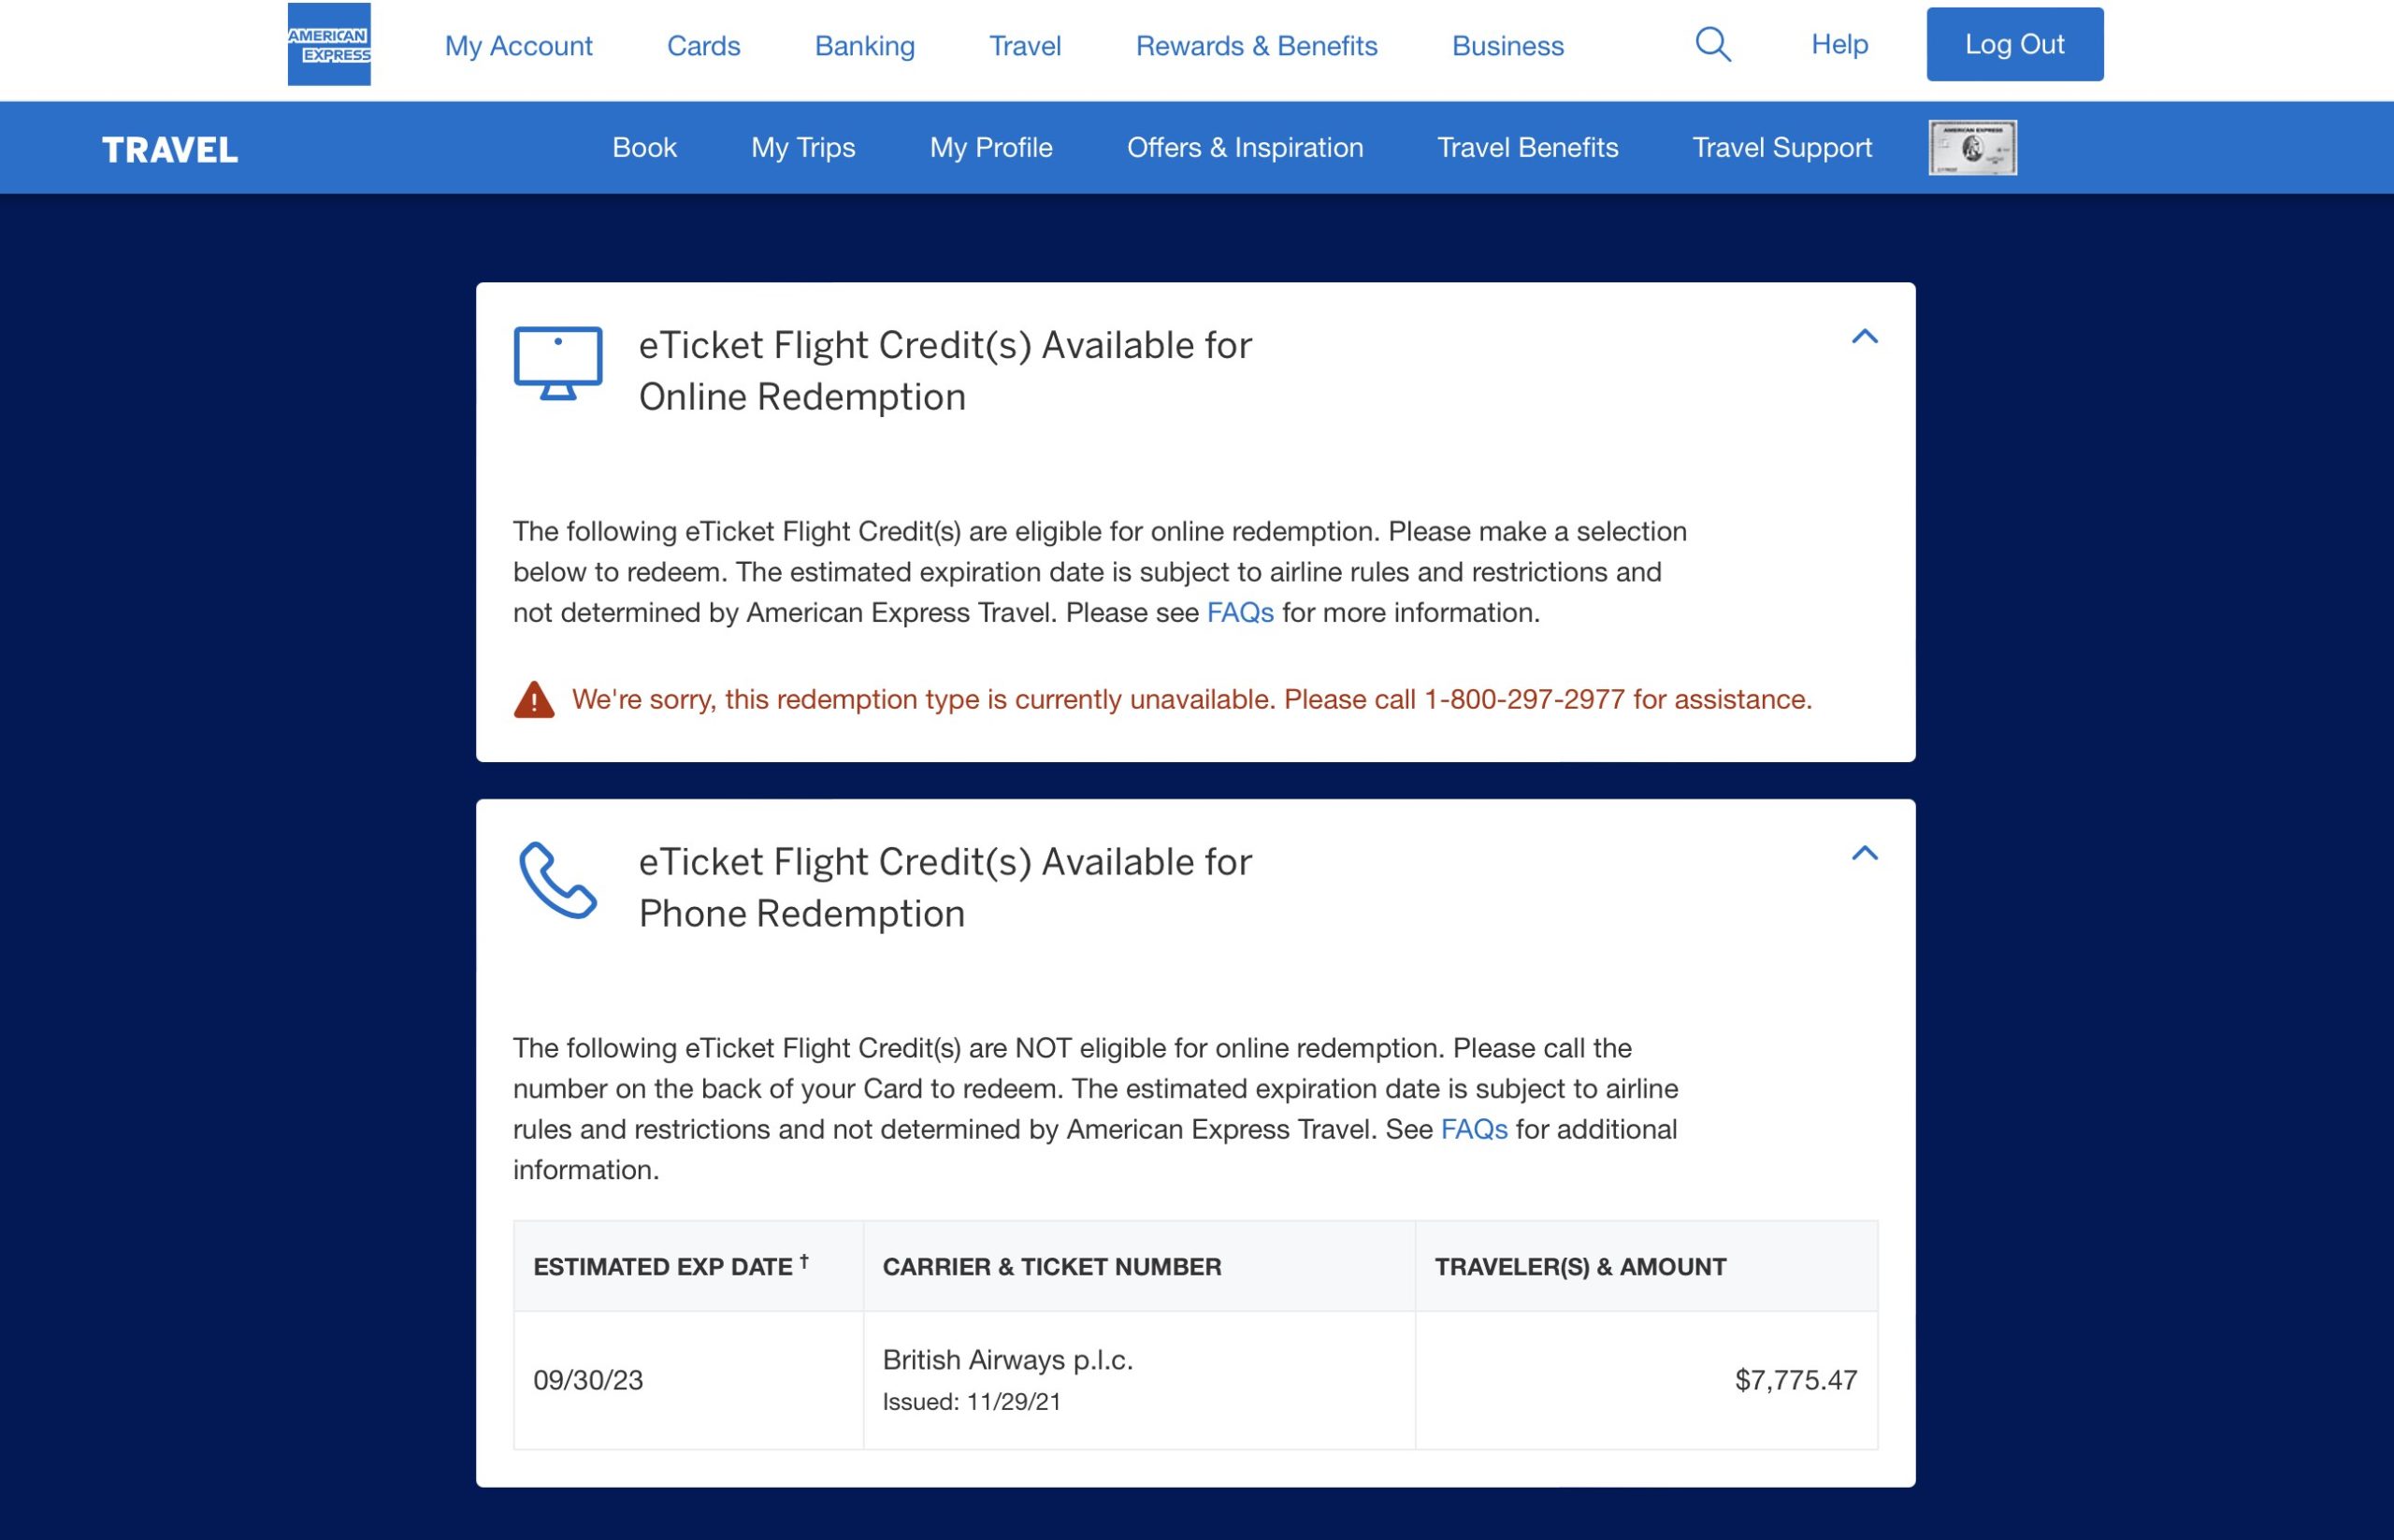Click the My Trips tab
2394x1540 pixels.
pos(802,145)
